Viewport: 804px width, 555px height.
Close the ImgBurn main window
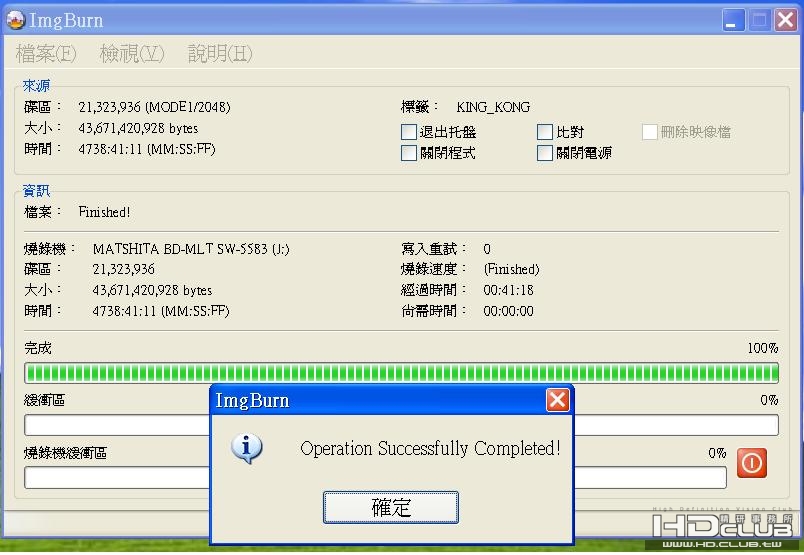click(786, 21)
